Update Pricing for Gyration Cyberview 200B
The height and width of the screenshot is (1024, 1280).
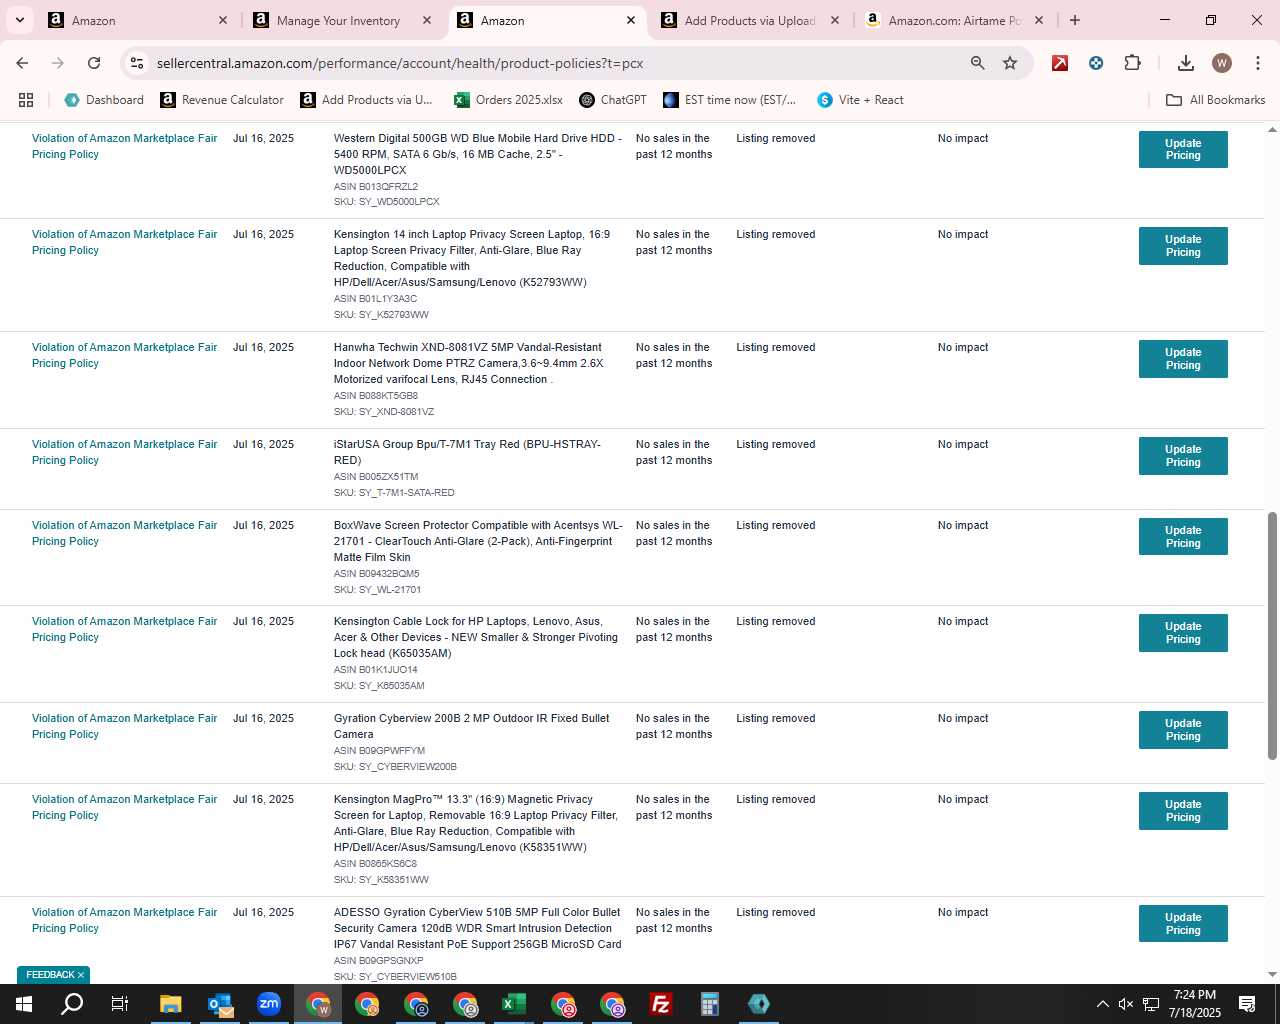pyautogui.click(x=1183, y=730)
